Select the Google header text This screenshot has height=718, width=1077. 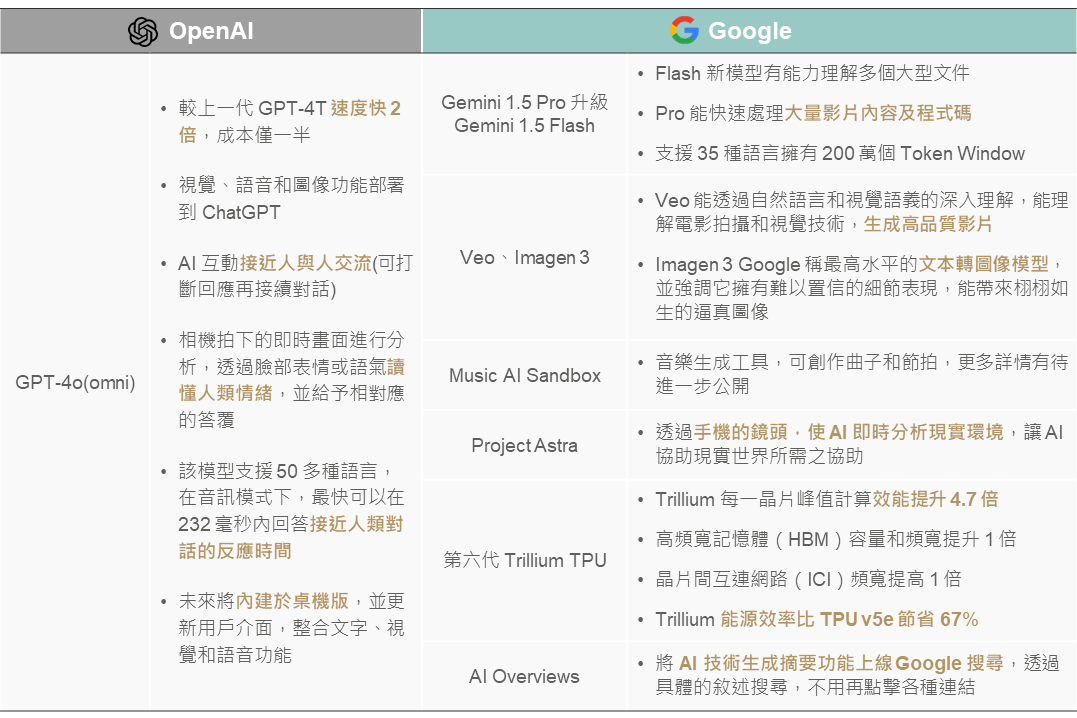tap(749, 32)
